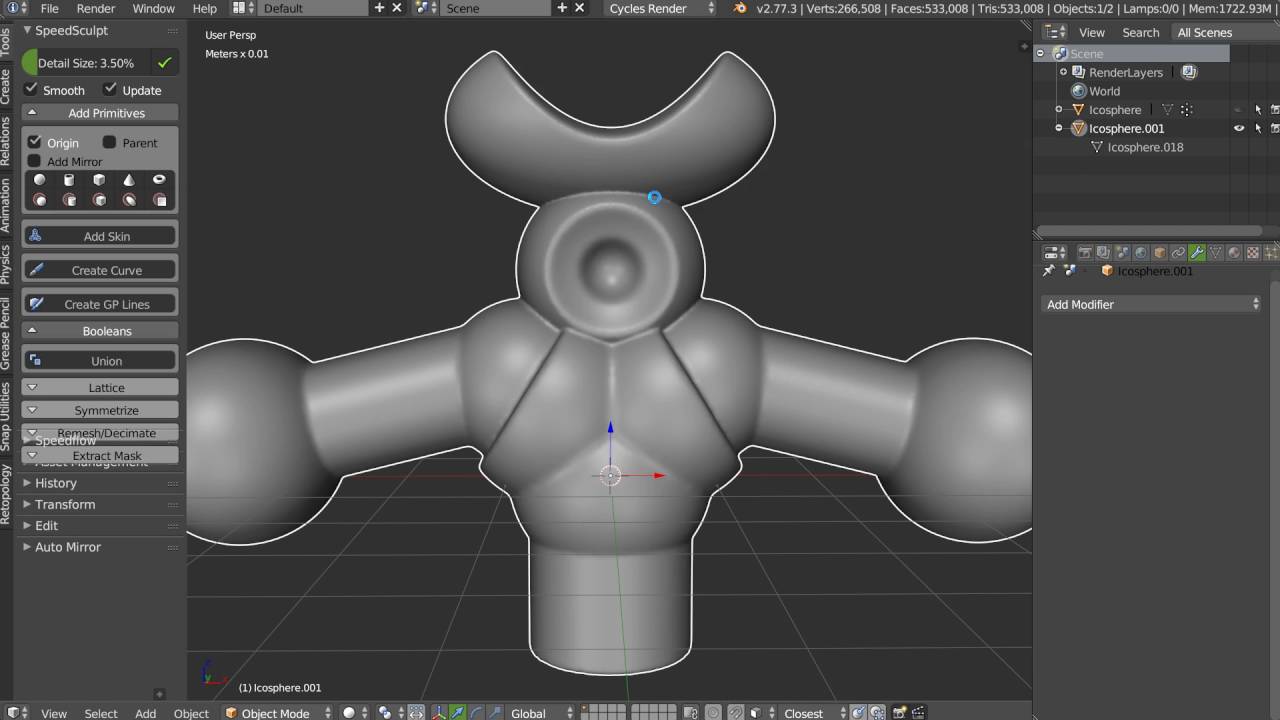Image resolution: width=1280 pixels, height=720 pixels.
Task: Click the Blender logo info editor icon
Action: click(x=14, y=8)
